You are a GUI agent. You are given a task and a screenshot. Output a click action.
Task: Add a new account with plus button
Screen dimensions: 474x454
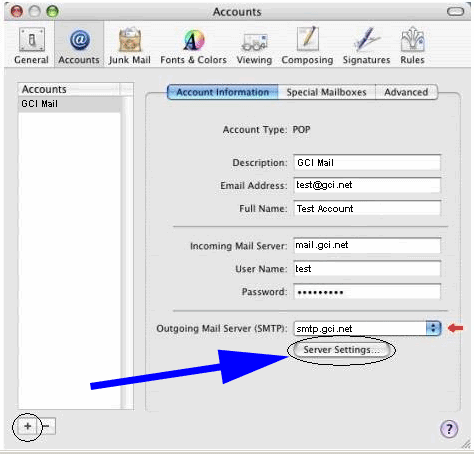pyautogui.click(x=28, y=426)
